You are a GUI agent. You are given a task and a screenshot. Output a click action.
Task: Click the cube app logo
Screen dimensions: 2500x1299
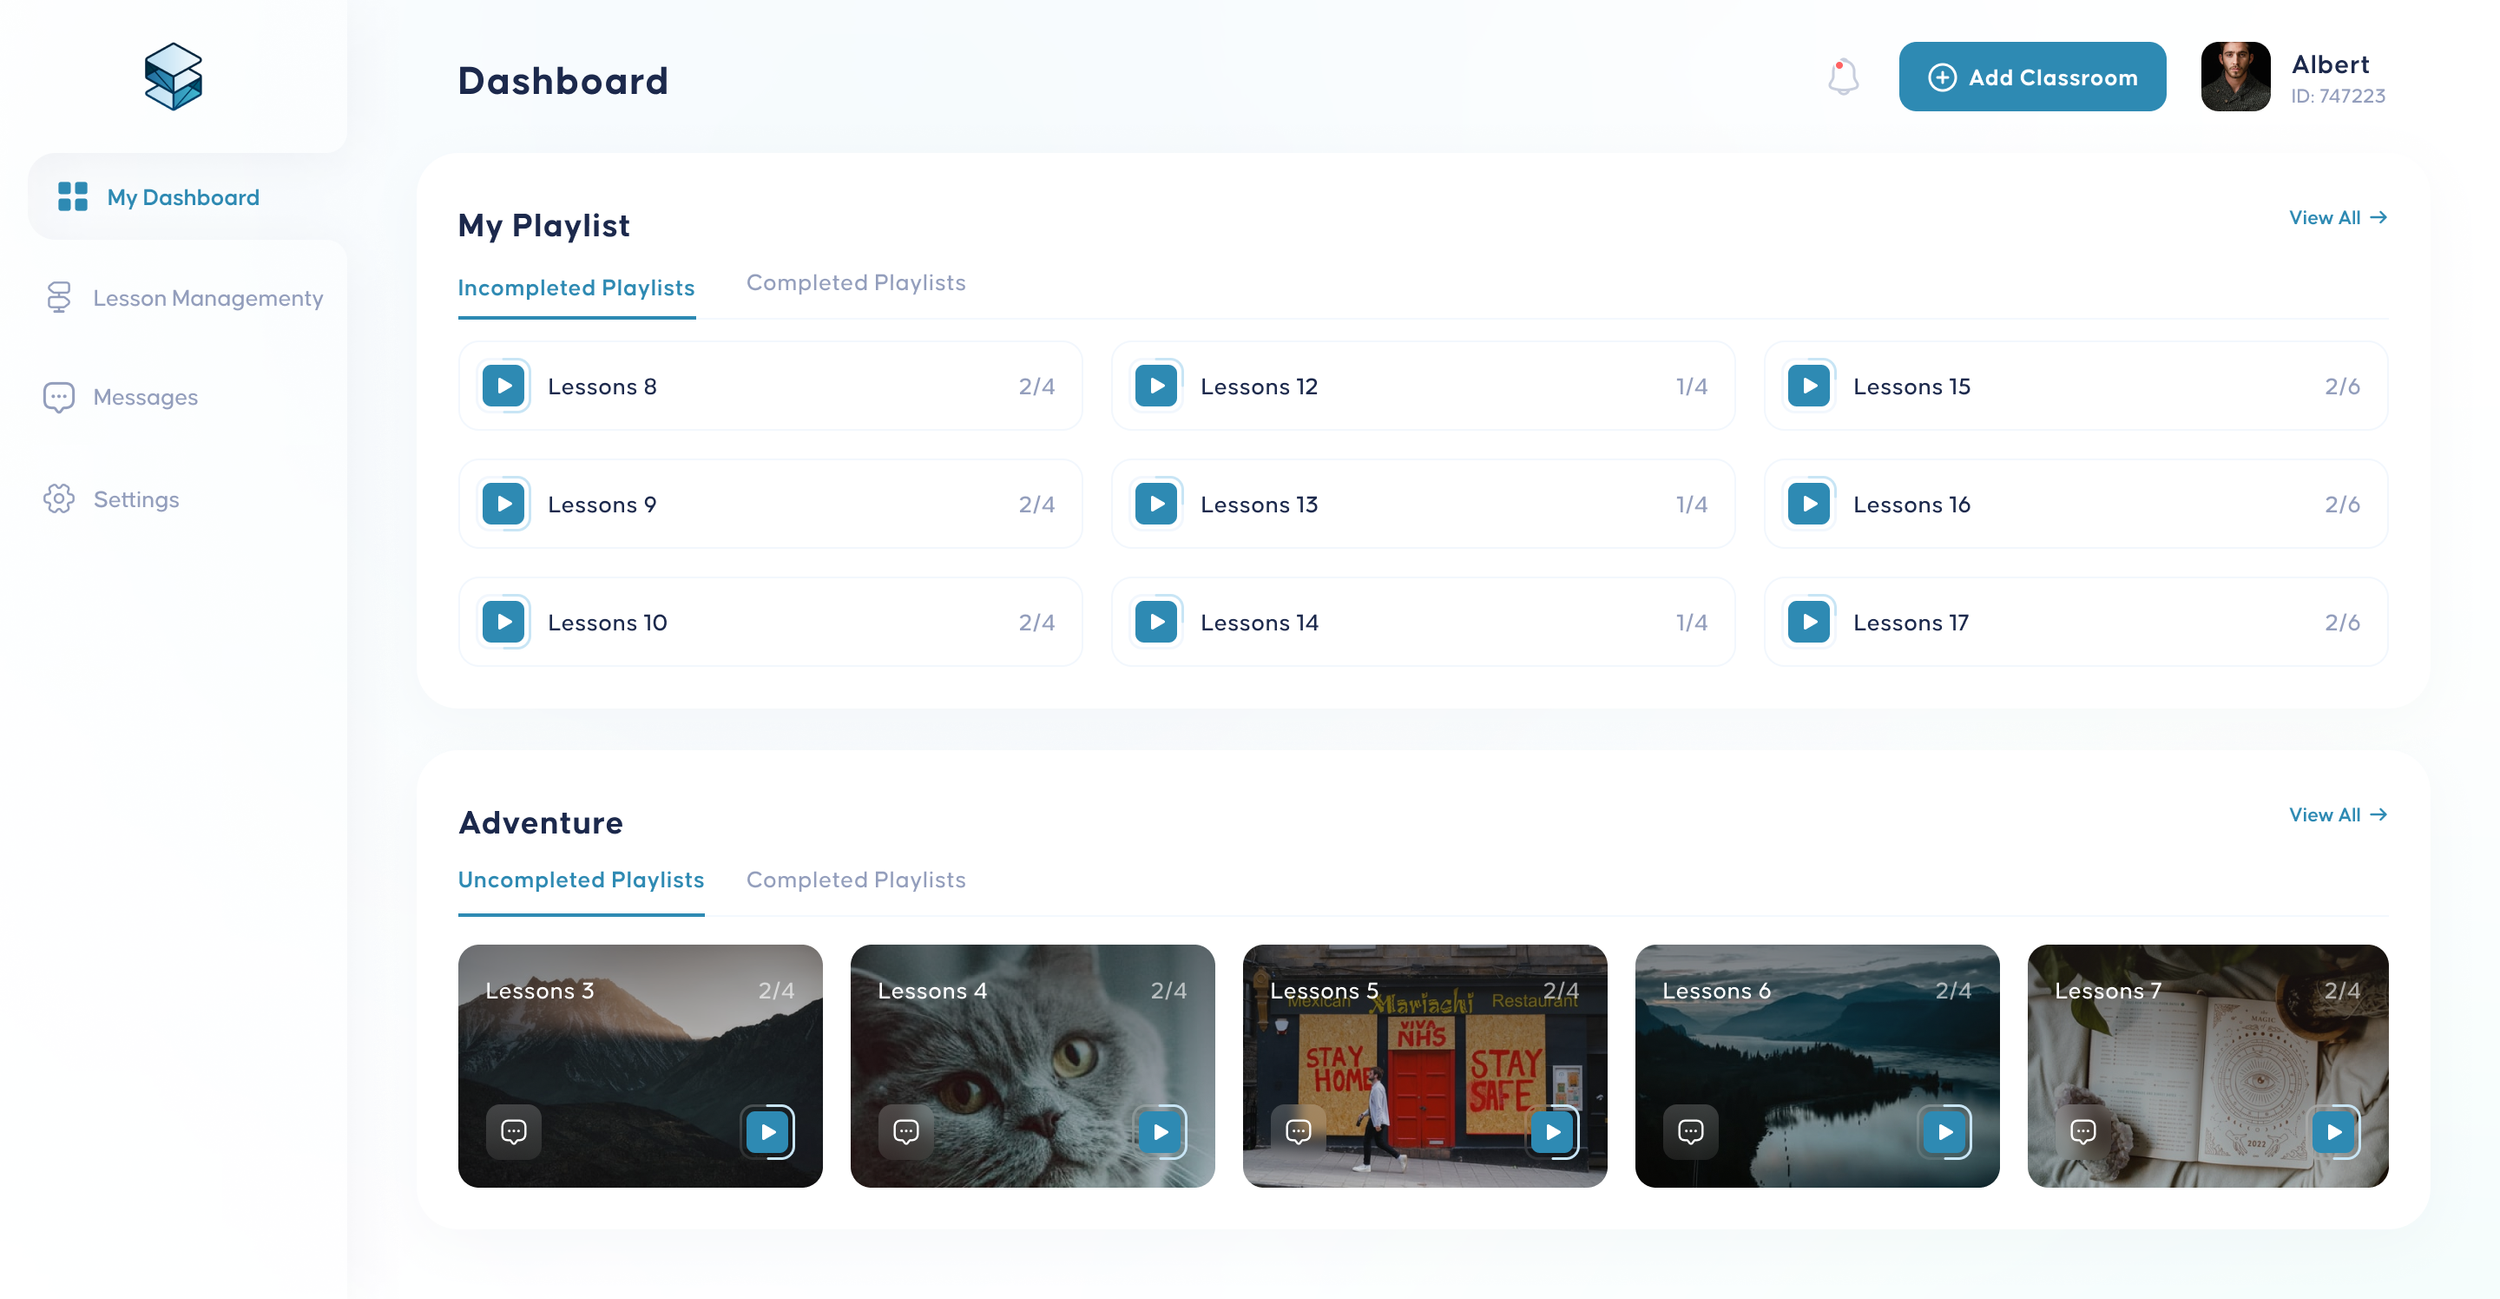click(173, 76)
